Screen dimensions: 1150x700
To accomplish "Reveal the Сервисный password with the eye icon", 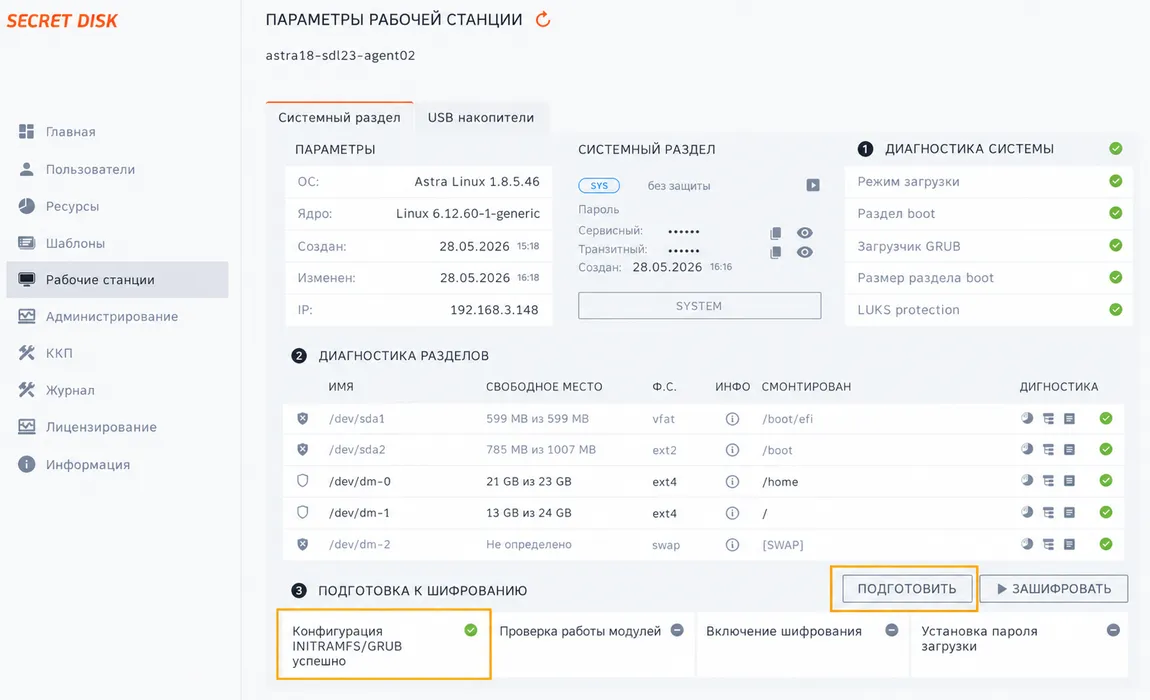I will tap(805, 233).
